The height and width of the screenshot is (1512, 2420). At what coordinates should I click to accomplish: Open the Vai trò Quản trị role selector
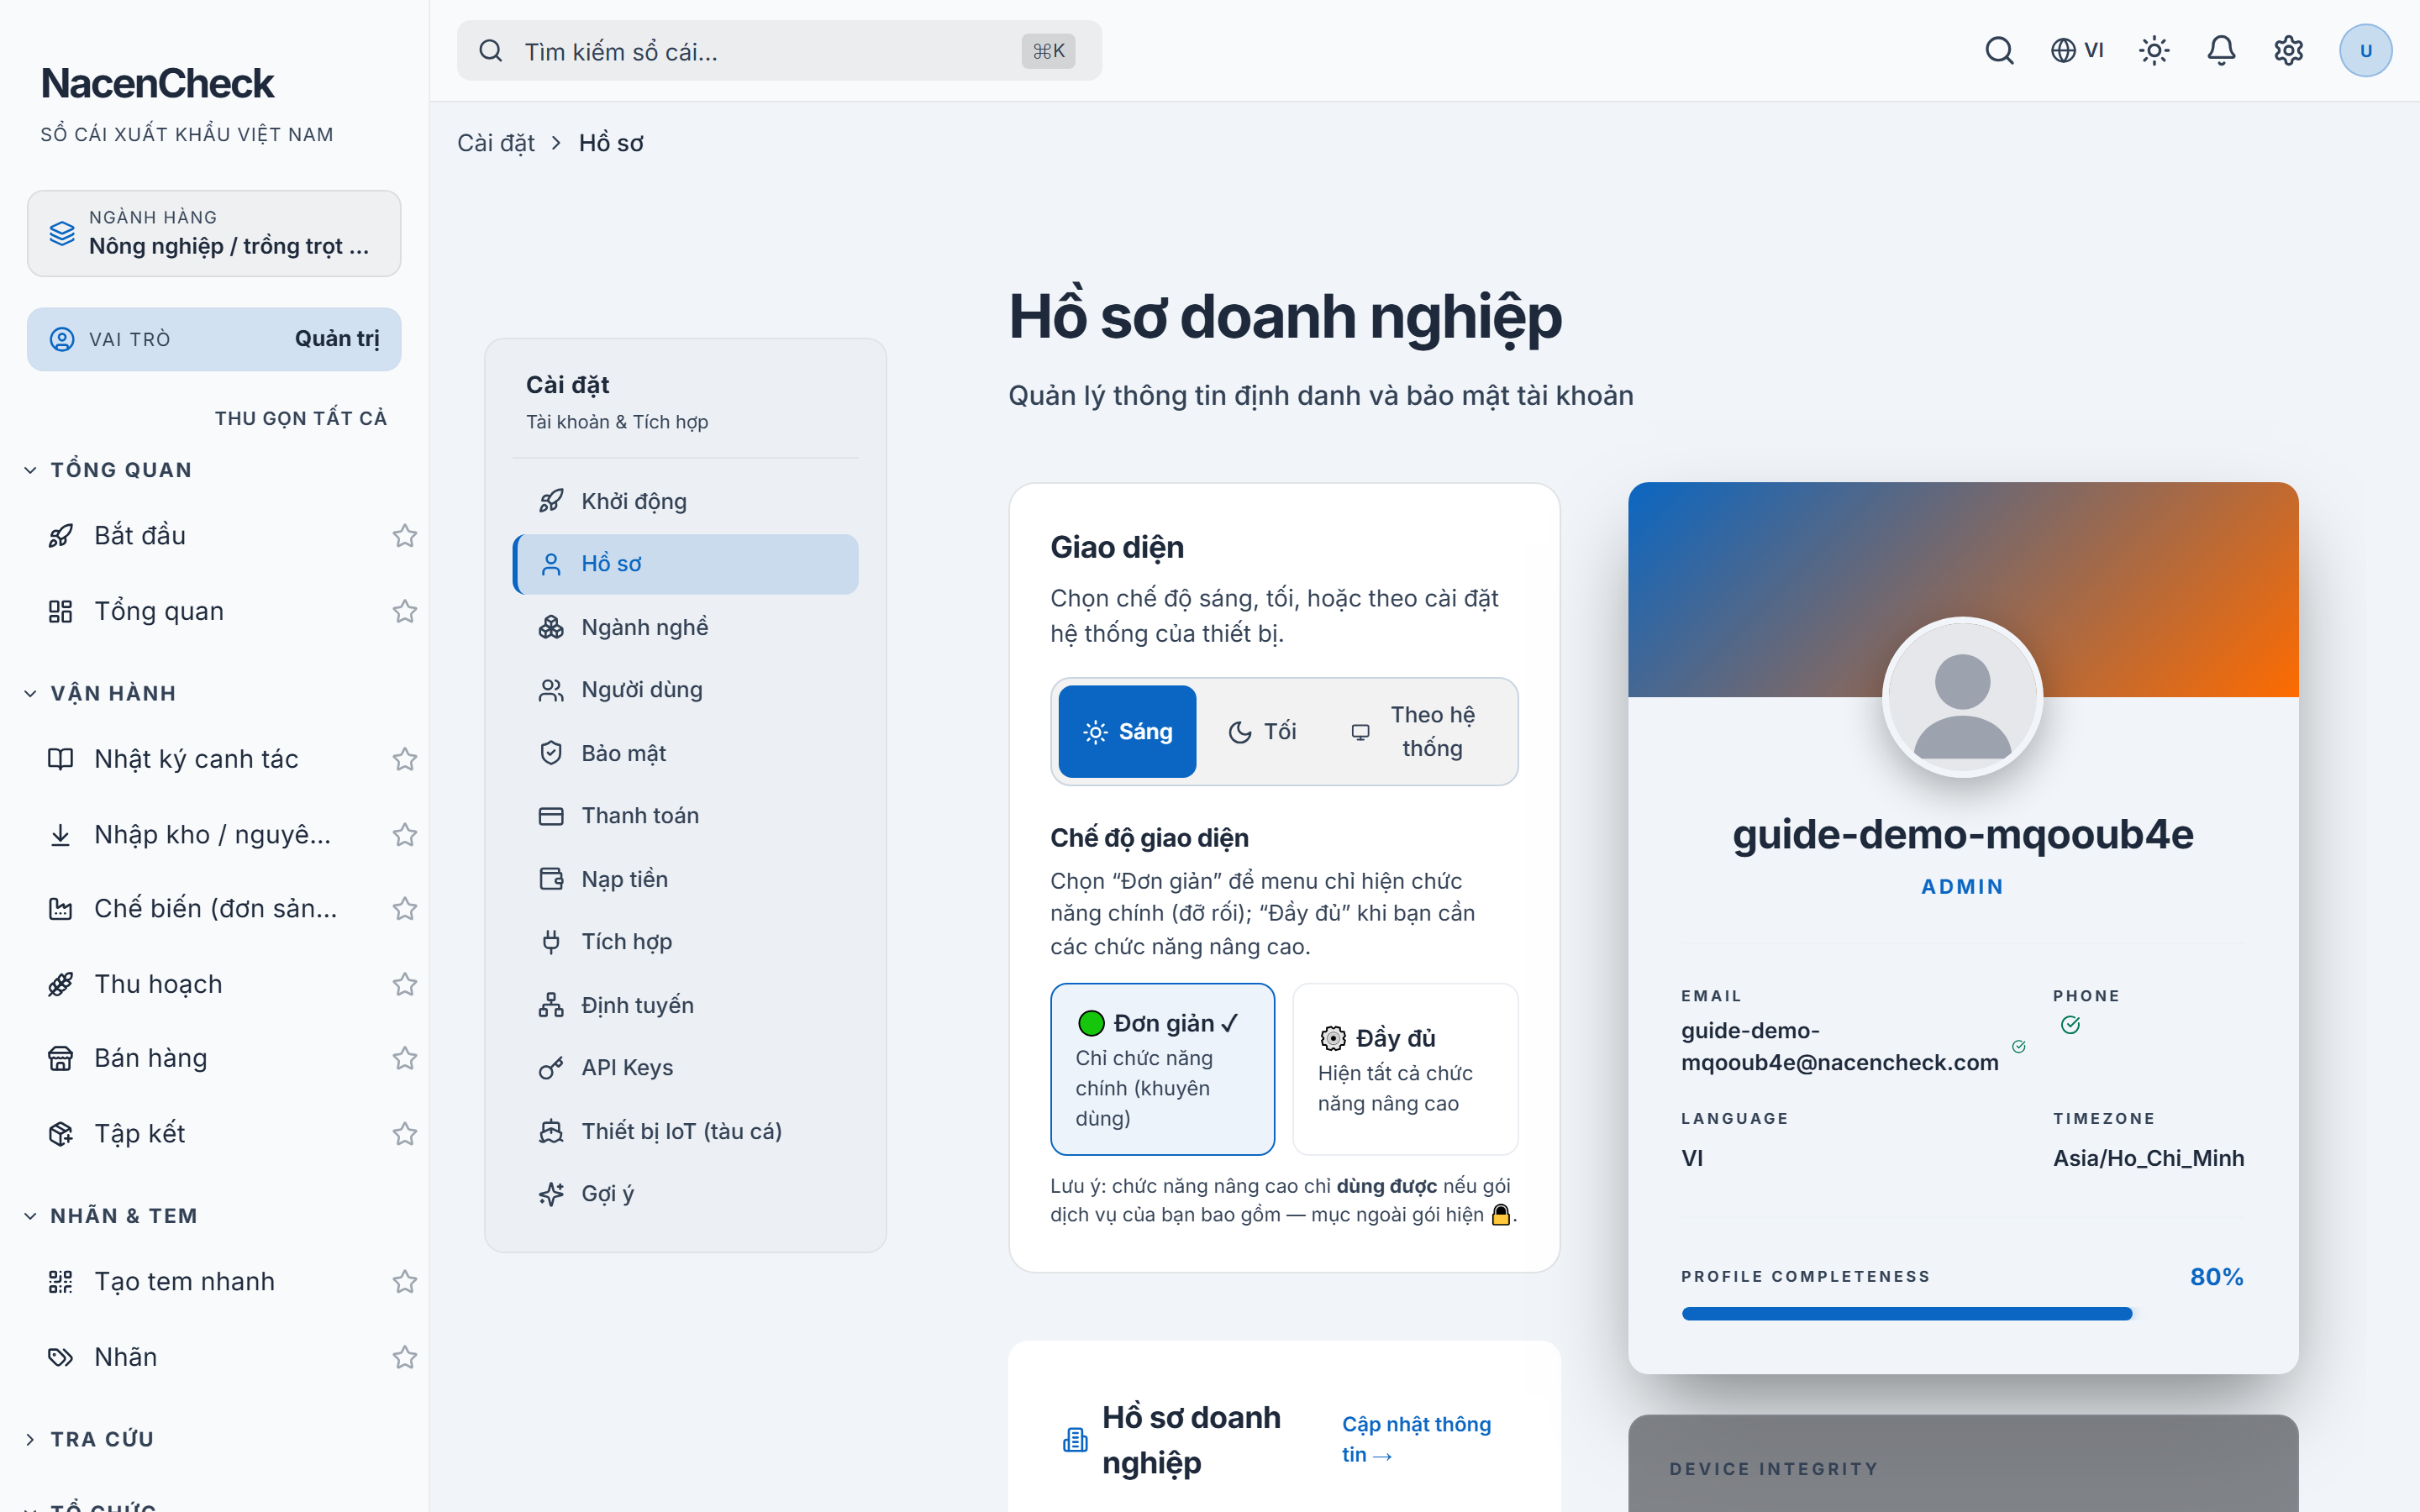click(214, 339)
